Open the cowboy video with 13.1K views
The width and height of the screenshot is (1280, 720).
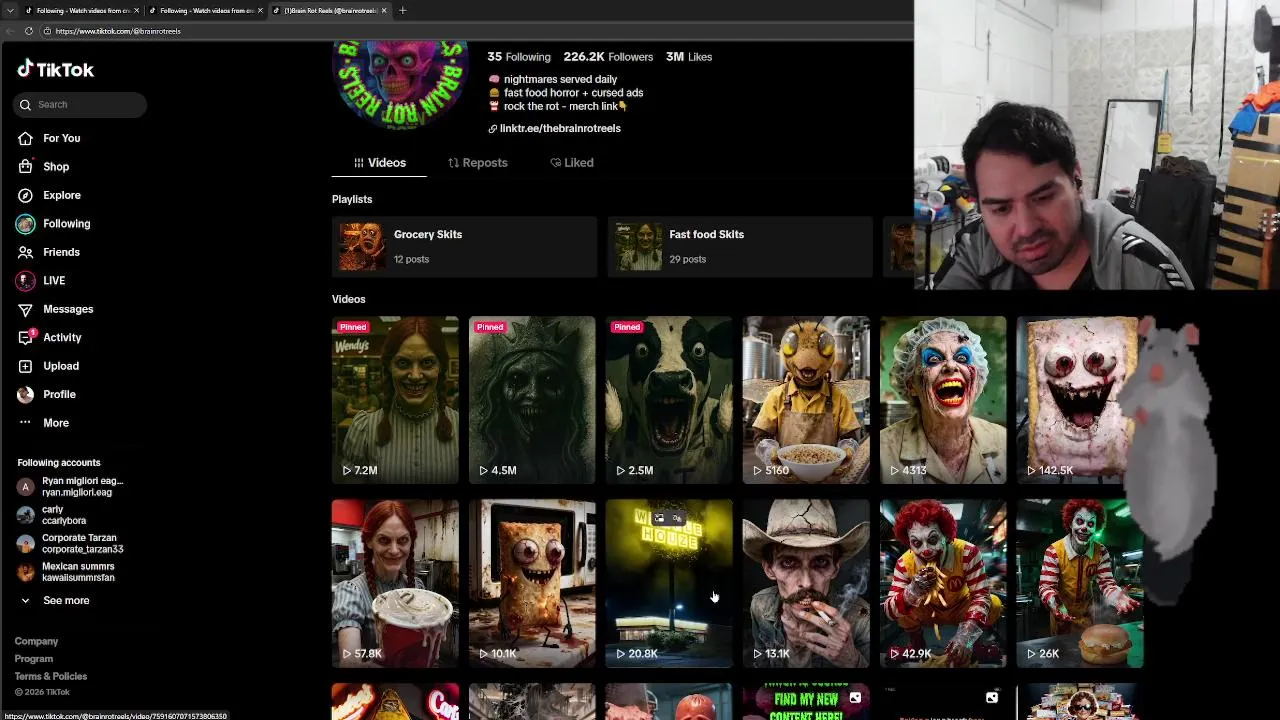coord(806,583)
